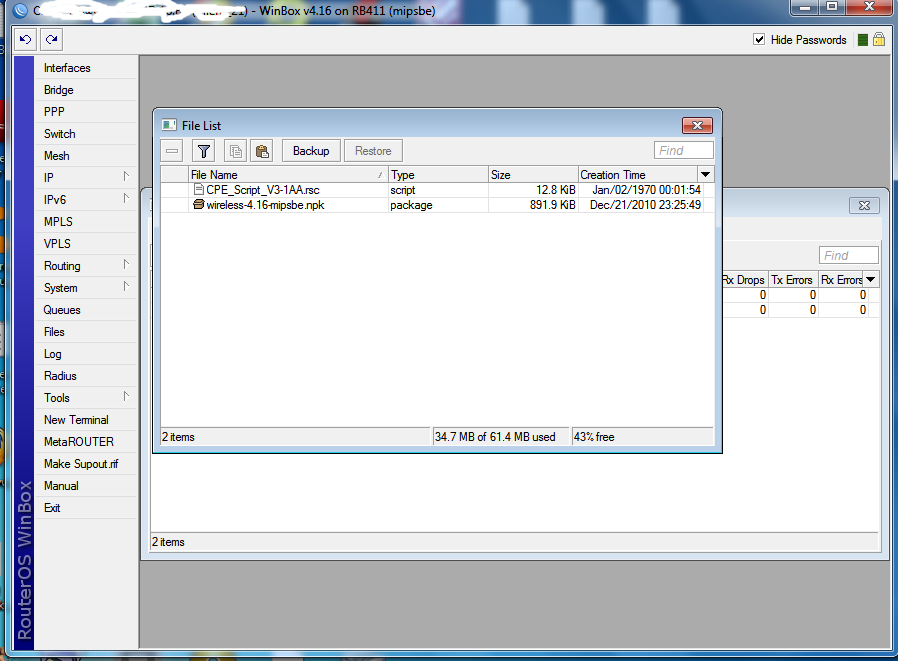
Task: Expand the Routing submenu arrow
Action: [126, 264]
